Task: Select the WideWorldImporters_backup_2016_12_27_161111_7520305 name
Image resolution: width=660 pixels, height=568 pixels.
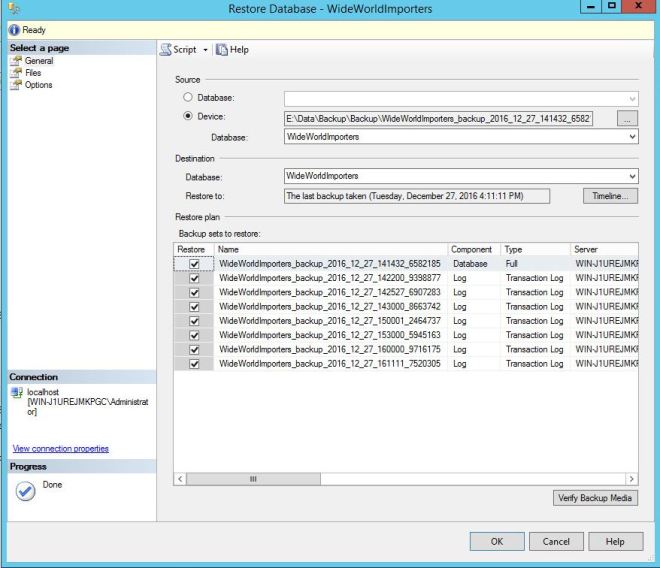Action: click(330, 363)
